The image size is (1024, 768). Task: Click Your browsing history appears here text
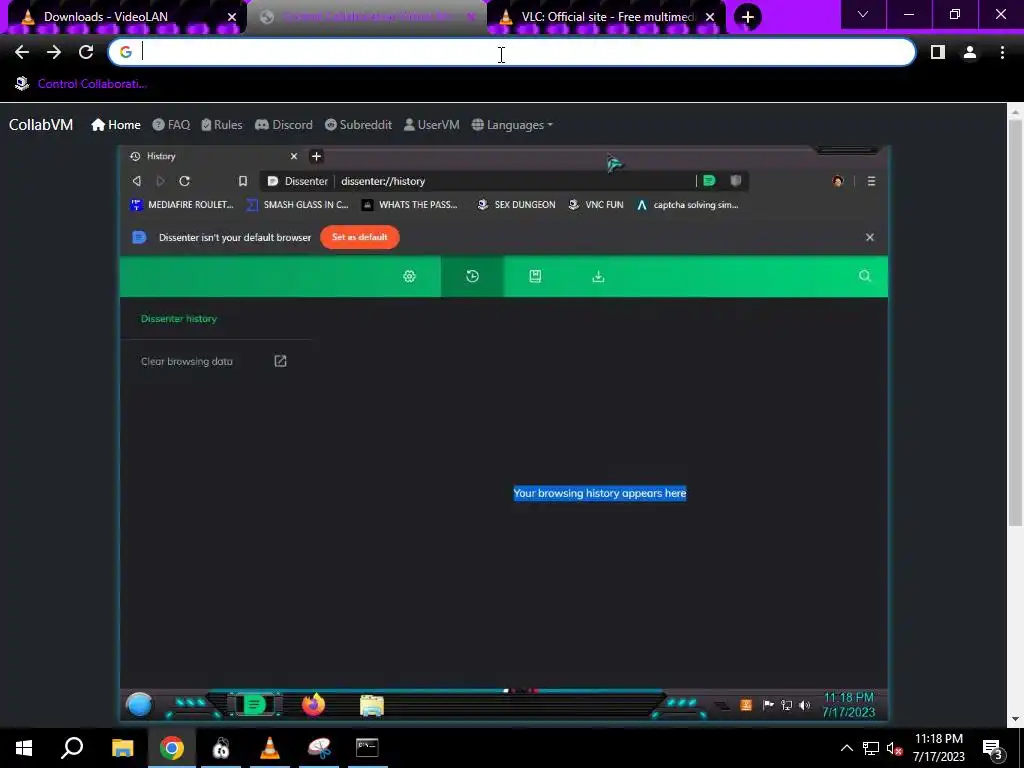600,493
